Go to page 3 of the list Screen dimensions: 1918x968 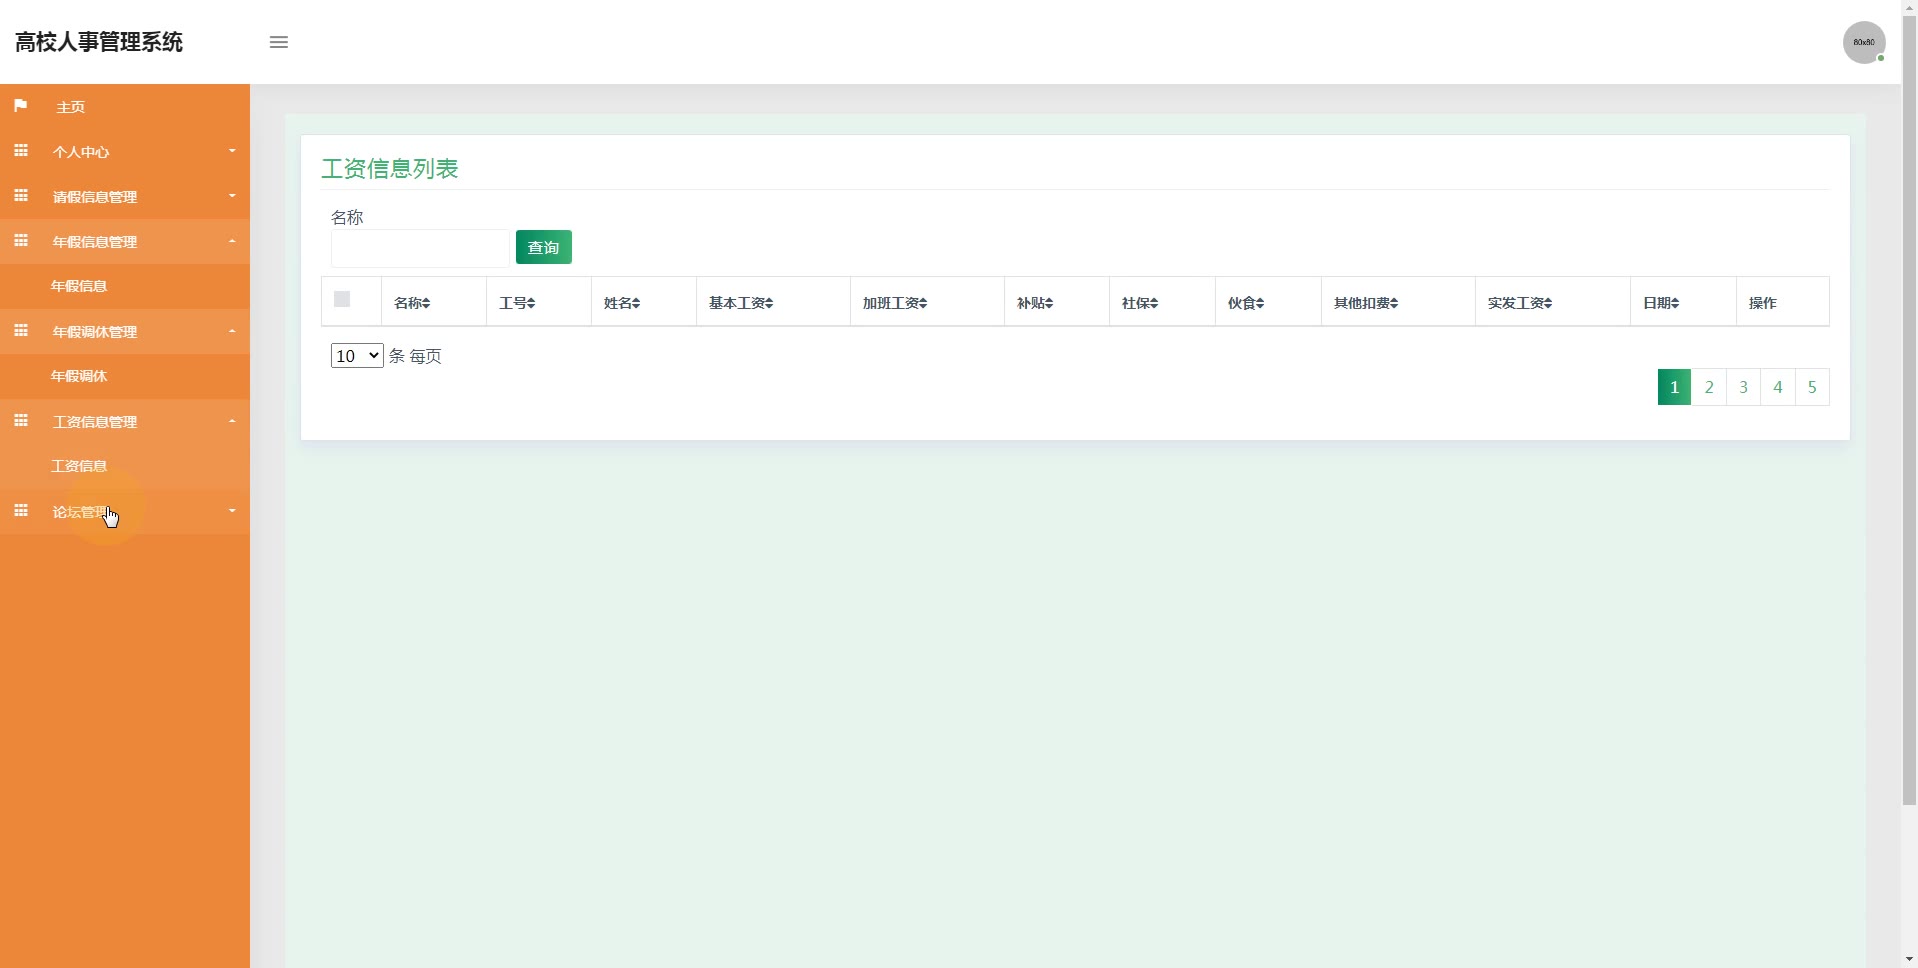(x=1744, y=387)
